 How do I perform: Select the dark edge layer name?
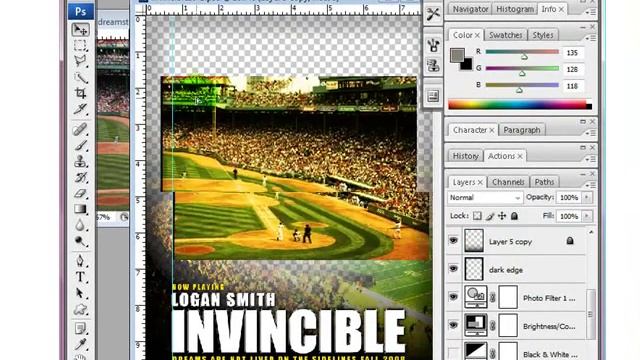(506, 270)
